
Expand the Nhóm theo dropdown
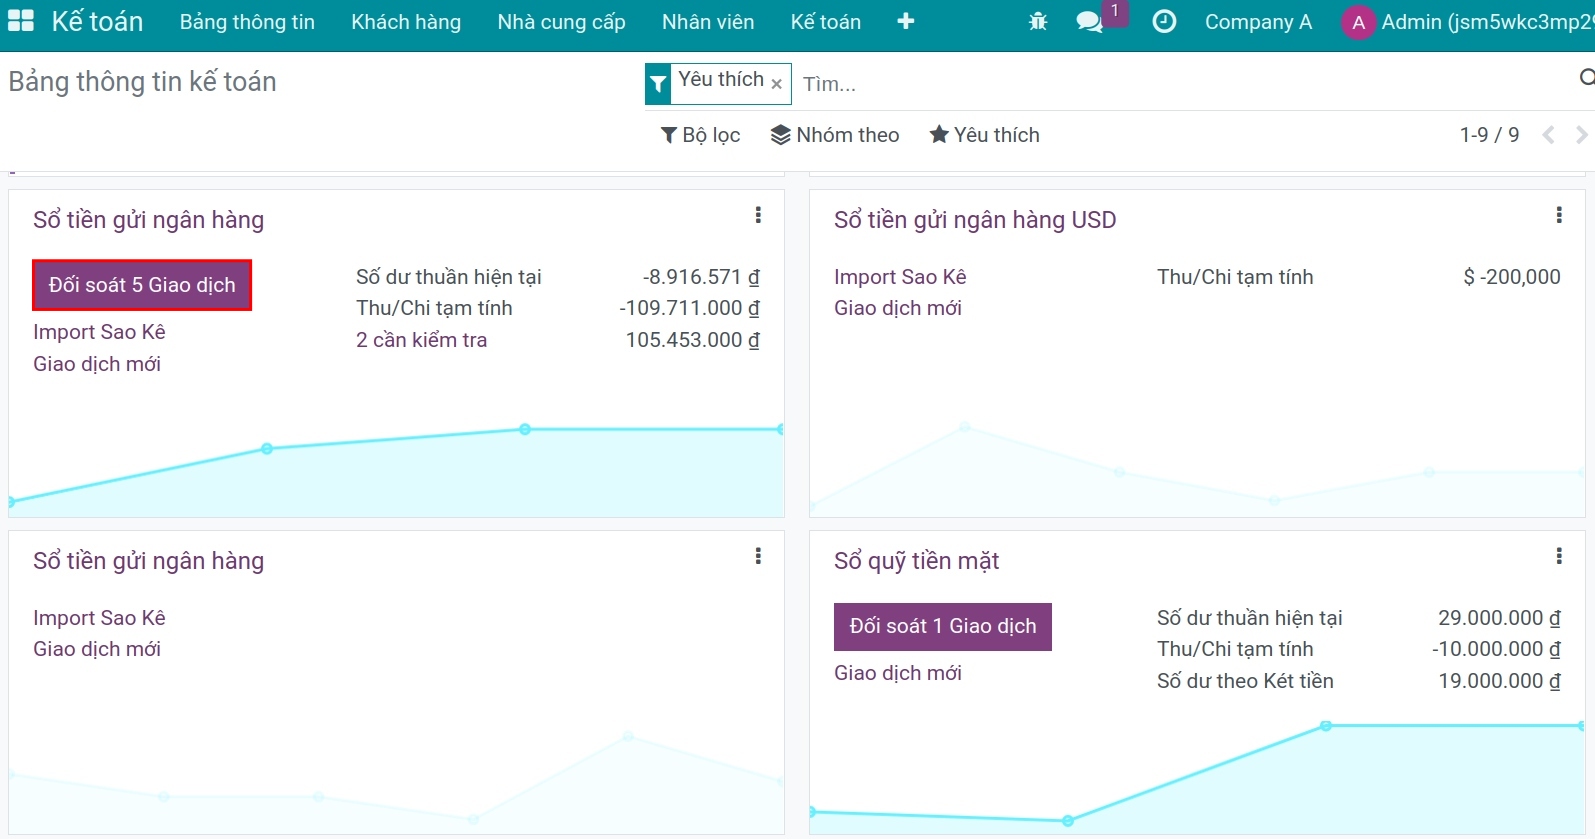tap(835, 135)
